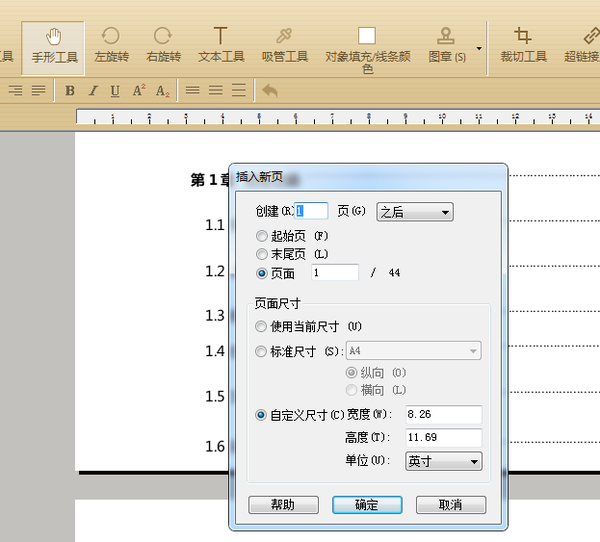Click heading 1.3 in the document
The height and width of the screenshot is (542, 600).
click(215, 316)
